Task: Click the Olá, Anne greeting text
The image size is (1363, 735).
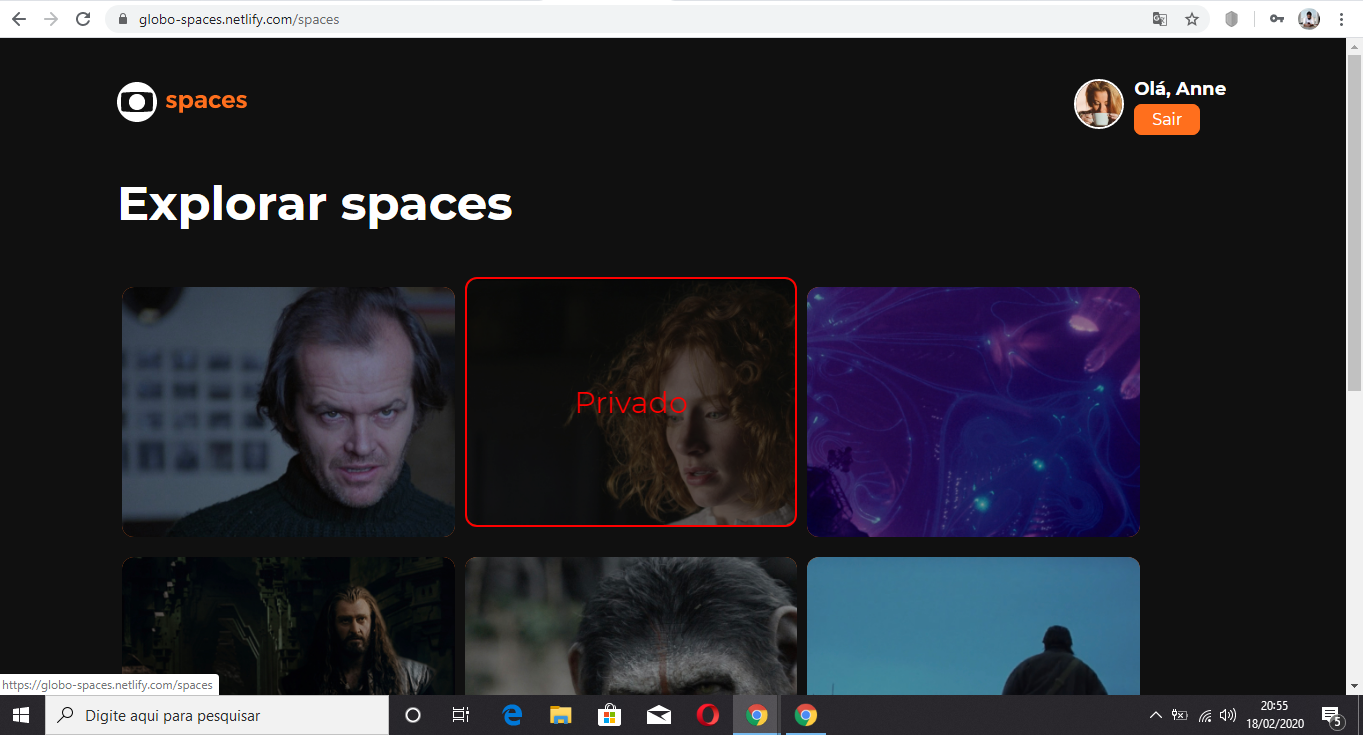Action: (x=1180, y=89)
